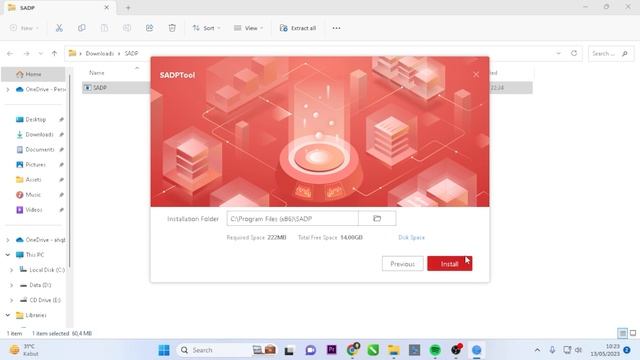The height and width of the screenshot is (360, 640).
Task: Open address bar history dropdown
Action: click(x=558, y=53)
